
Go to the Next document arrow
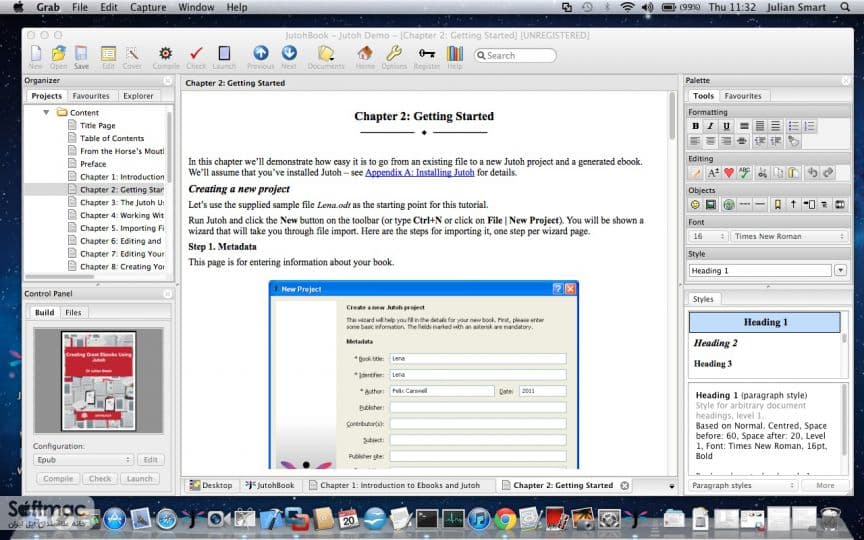coord(289,53)
